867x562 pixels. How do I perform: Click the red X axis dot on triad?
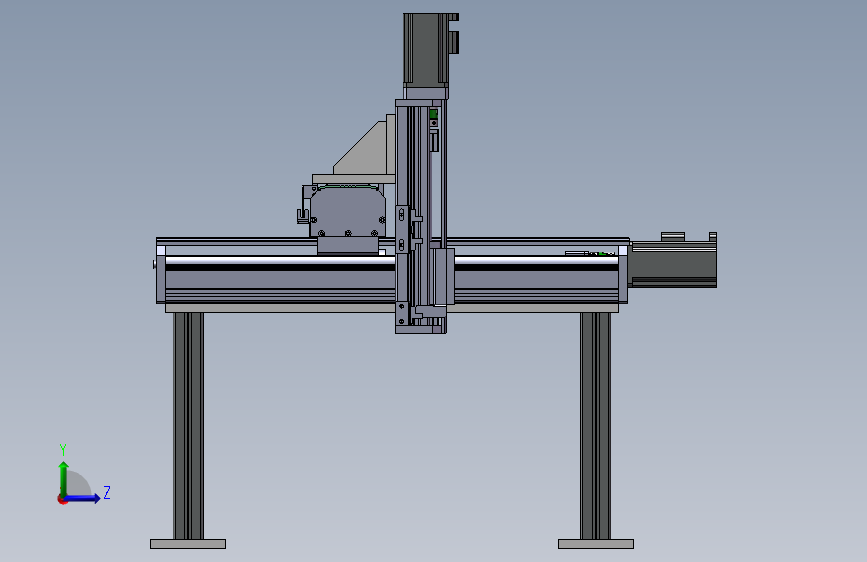pos(62,500)
